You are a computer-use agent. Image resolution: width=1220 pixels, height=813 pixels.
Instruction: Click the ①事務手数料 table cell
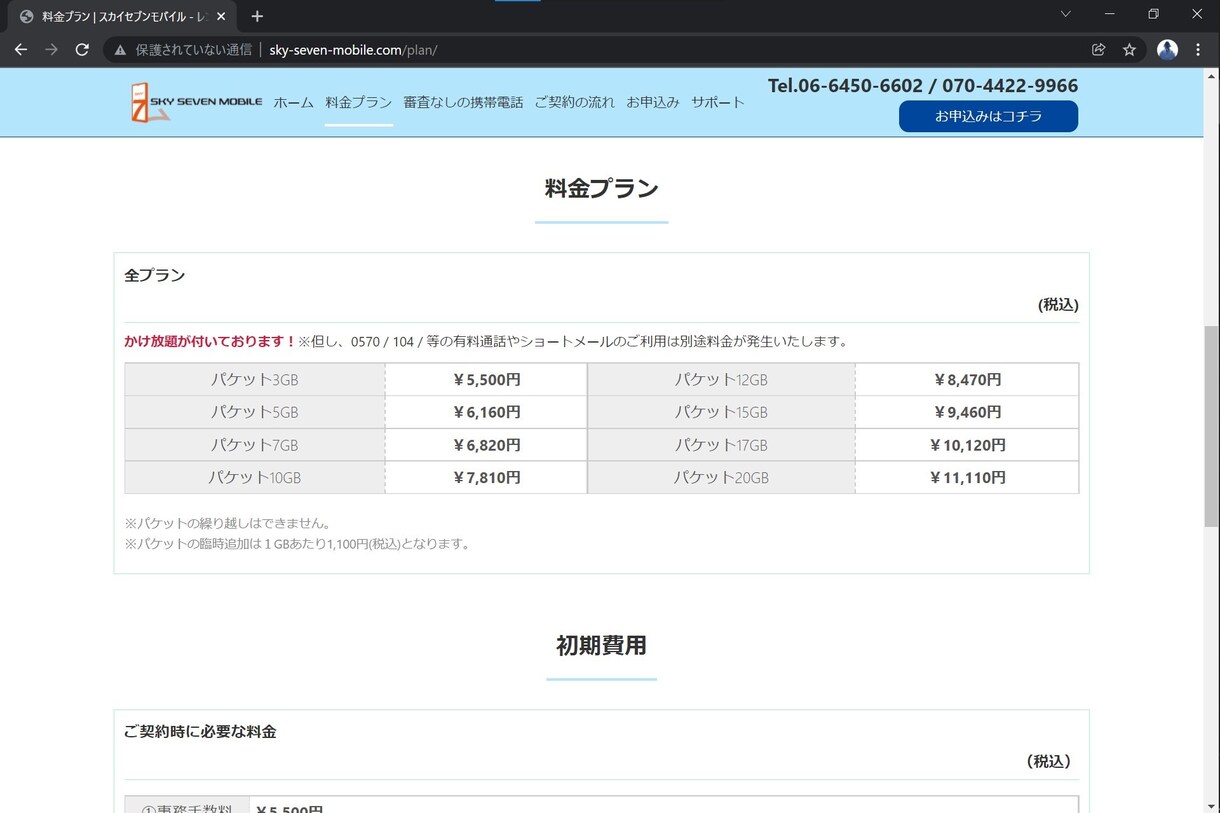(x=187, y=805)
